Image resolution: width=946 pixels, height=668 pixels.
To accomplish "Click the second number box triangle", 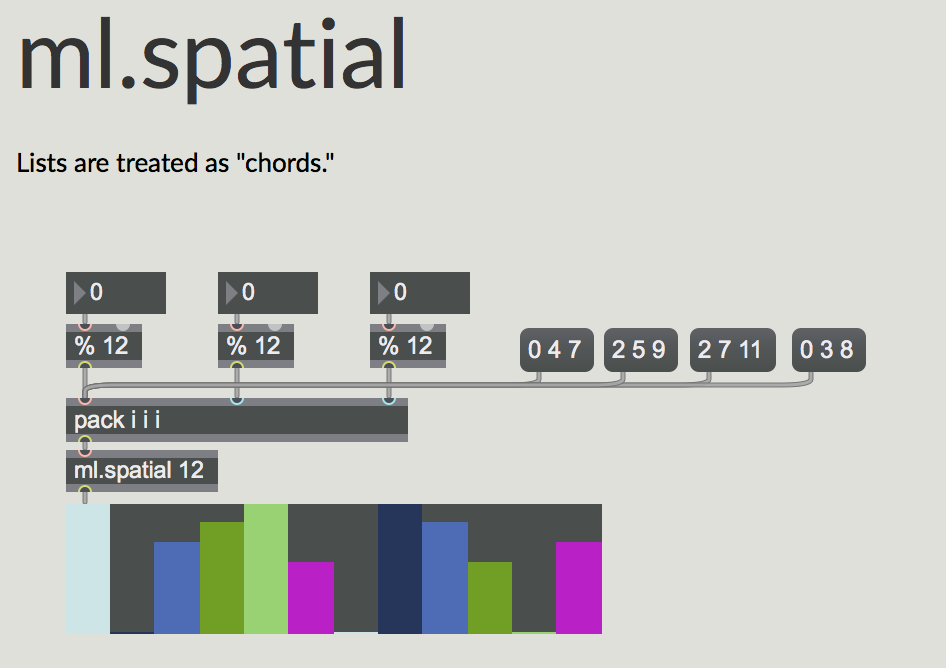I will point(231,293).
